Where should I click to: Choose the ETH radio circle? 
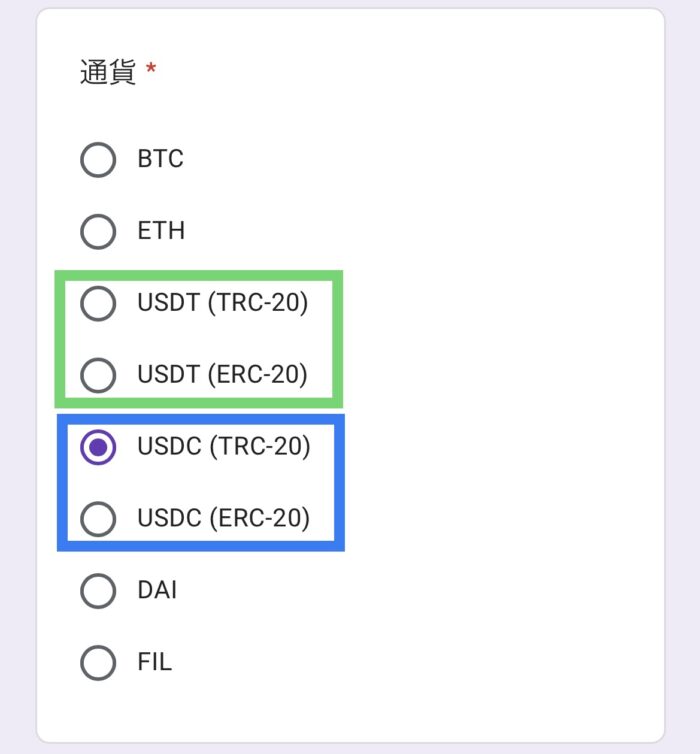click(x=98, y=232)
